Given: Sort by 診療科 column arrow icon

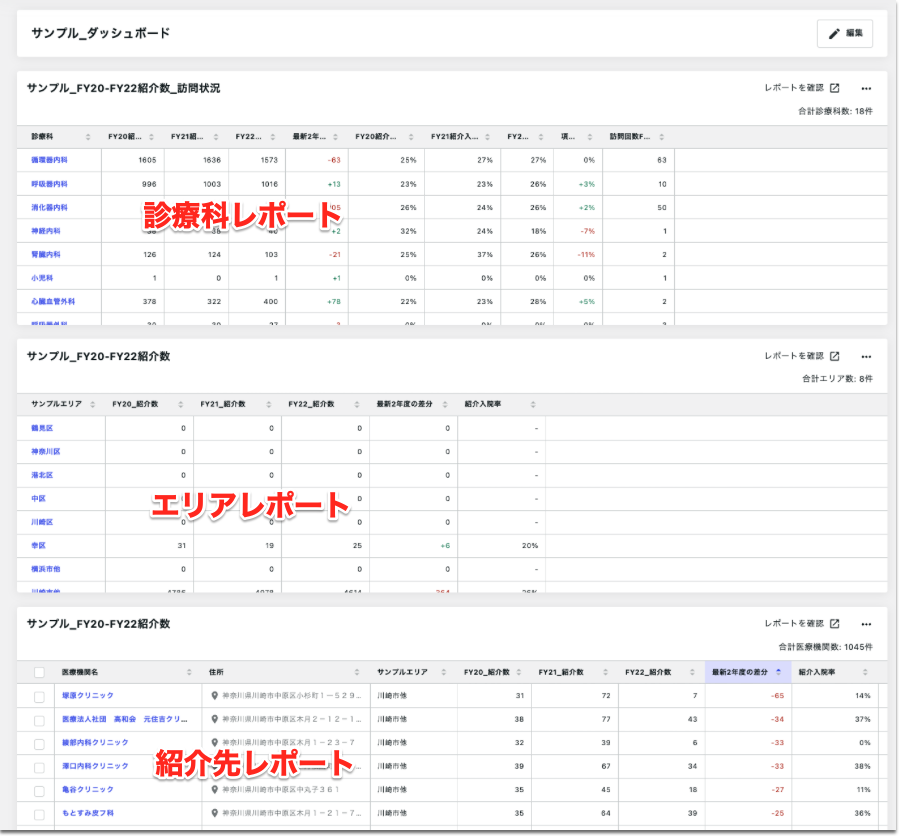Looking at the screenshot, I should pyautogui.click(x=88, y=137).
